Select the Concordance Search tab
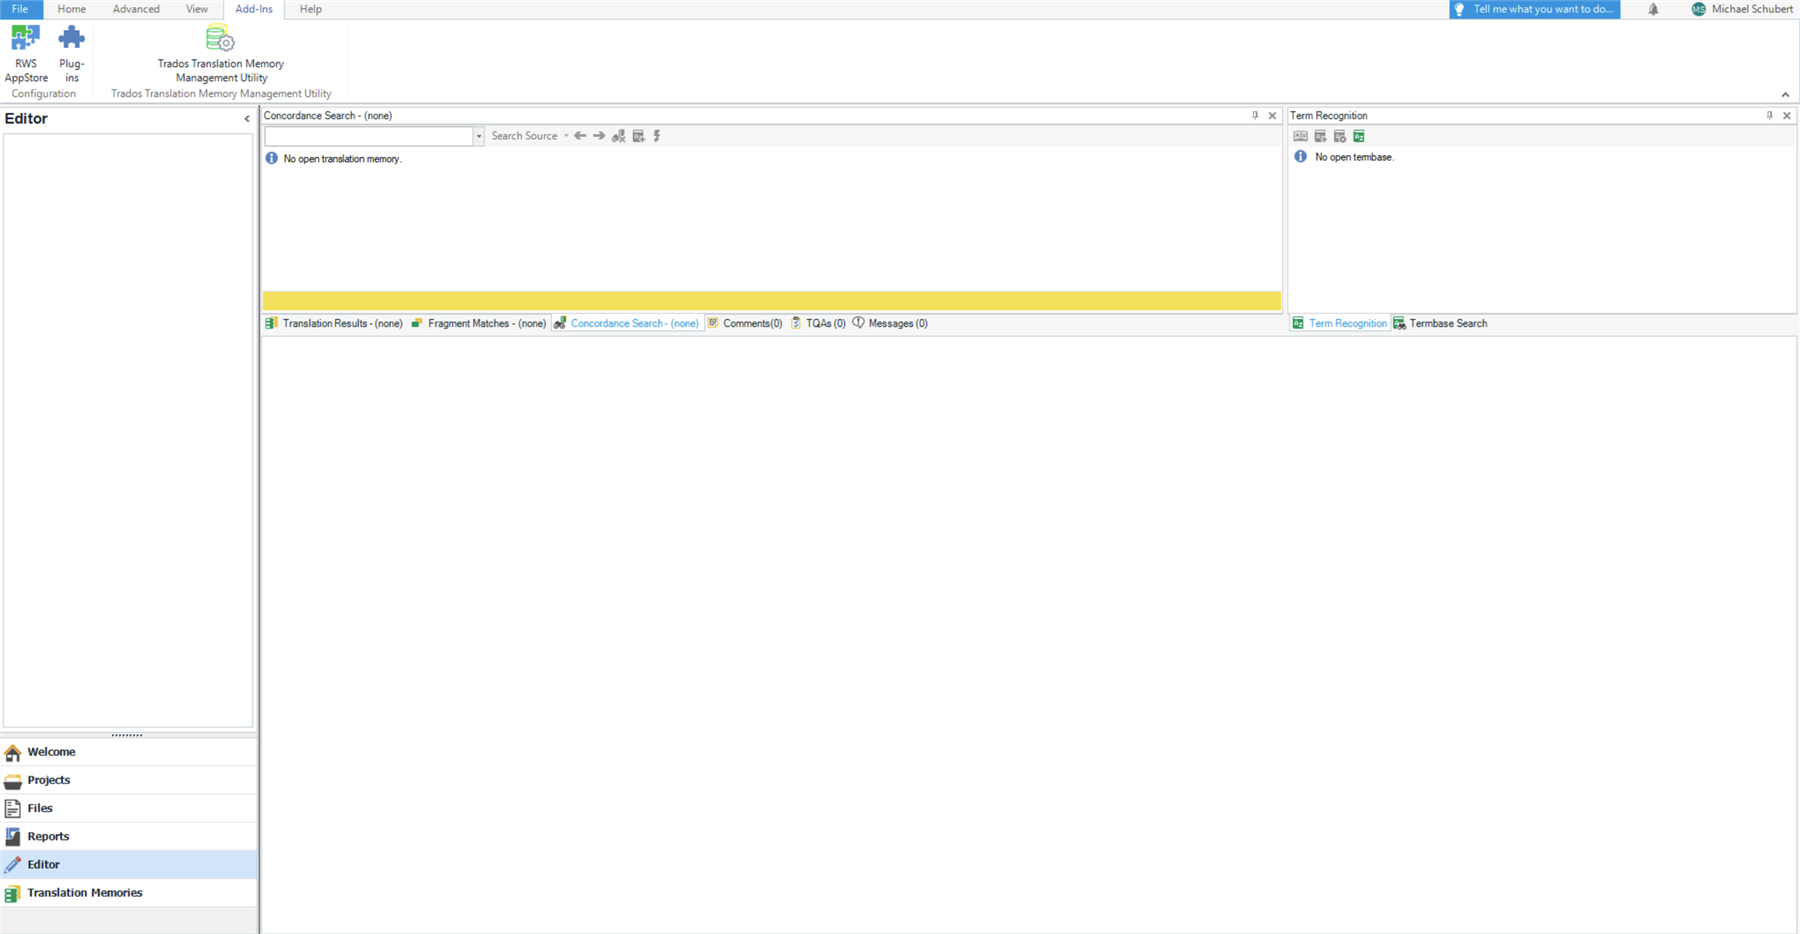This screenshot has width=1800, height=934. (x=627, y=323)
